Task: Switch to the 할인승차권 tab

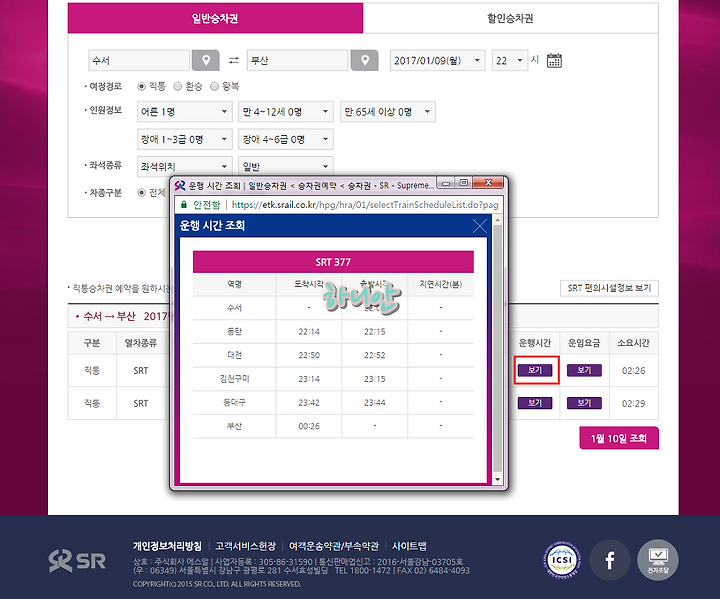Action: 510,18
